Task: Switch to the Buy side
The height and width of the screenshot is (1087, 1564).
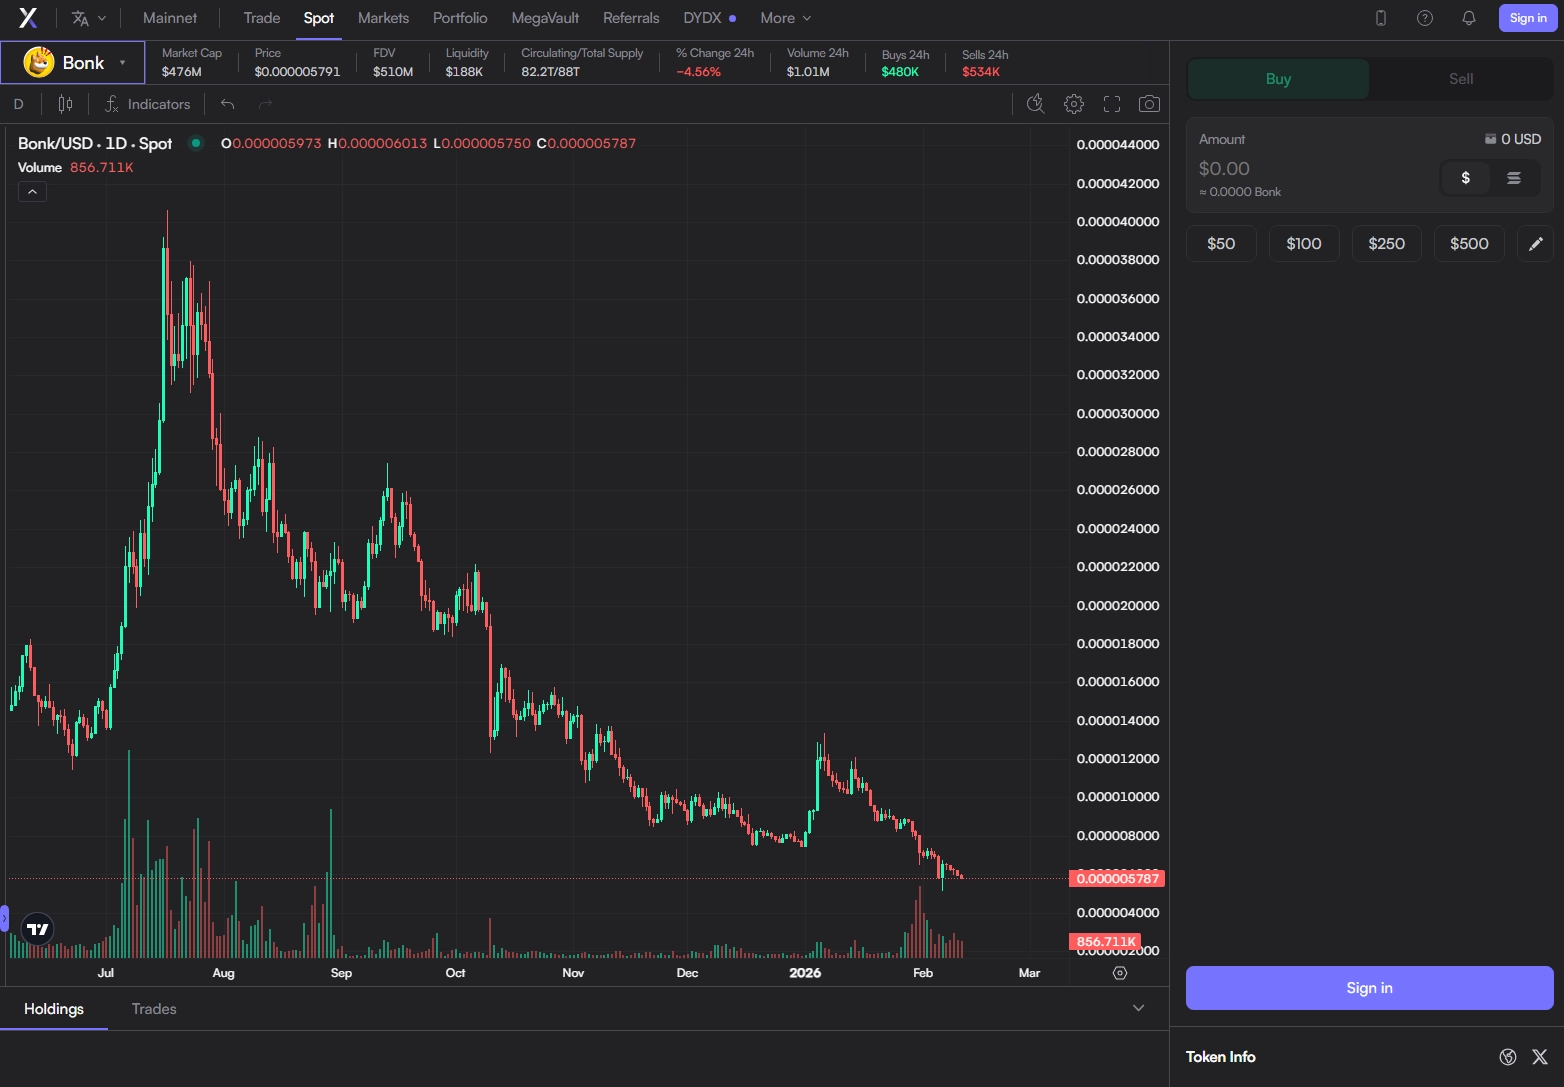Action: [1278, 79]
